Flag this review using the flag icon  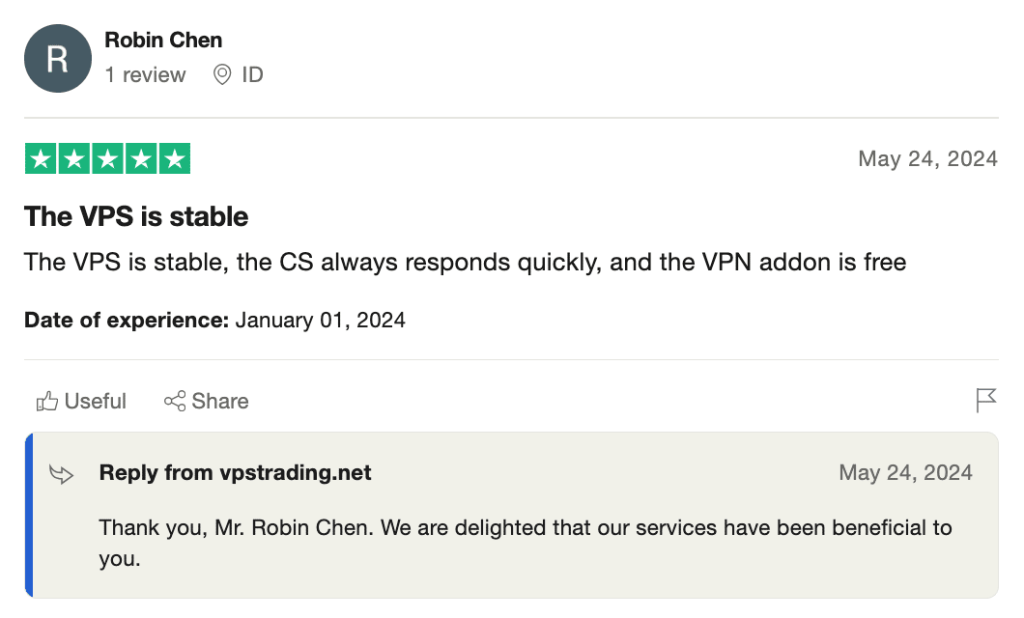click(985, 400)
